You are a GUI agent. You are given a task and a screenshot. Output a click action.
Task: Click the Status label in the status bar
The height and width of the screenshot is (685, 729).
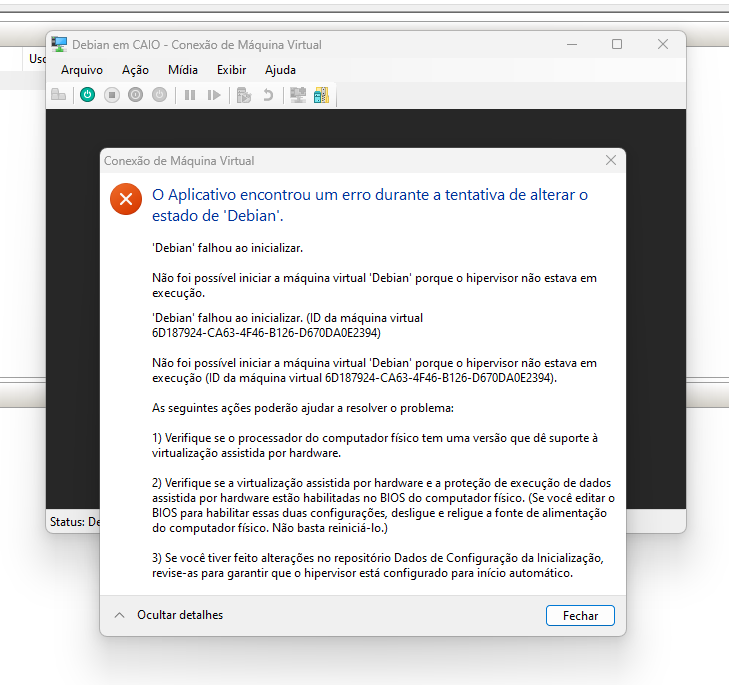point(75,522)
